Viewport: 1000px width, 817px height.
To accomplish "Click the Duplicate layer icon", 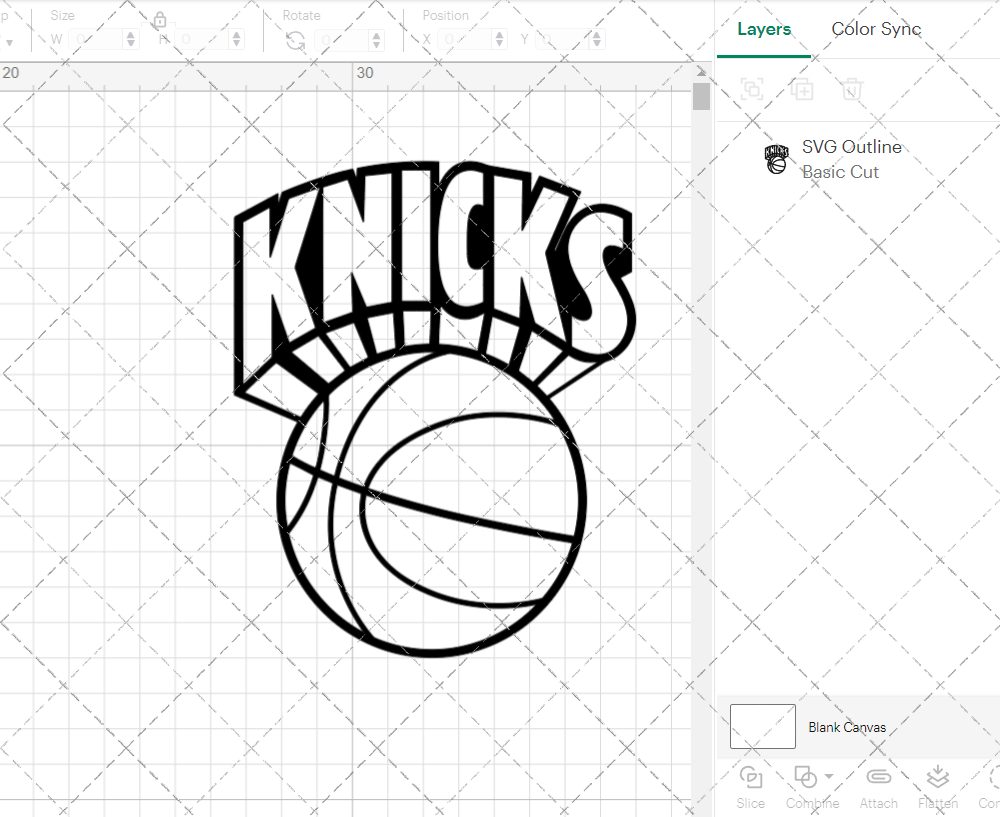I will [802, 89].
